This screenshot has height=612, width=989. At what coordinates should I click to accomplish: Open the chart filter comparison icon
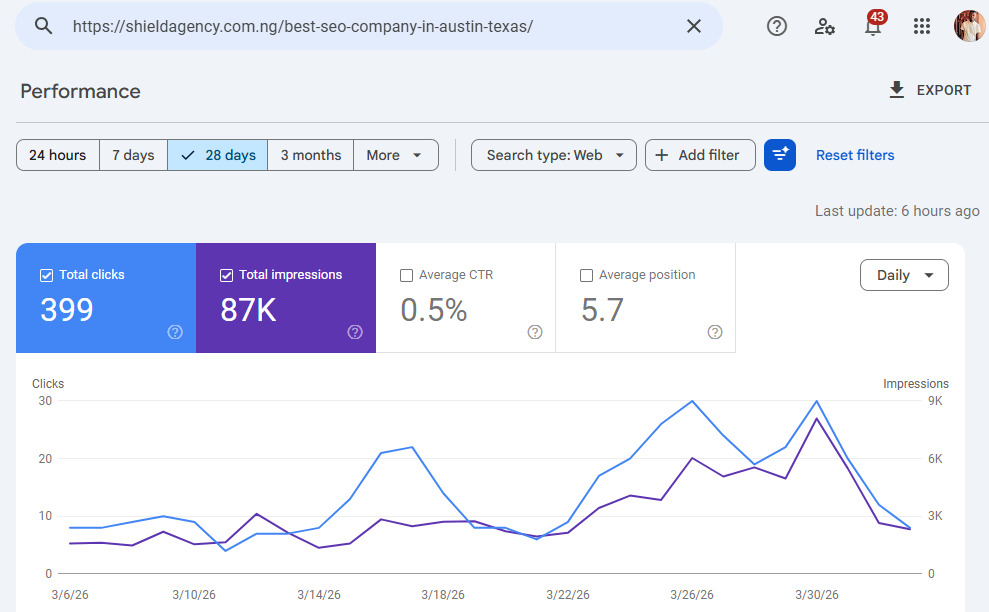780,155
